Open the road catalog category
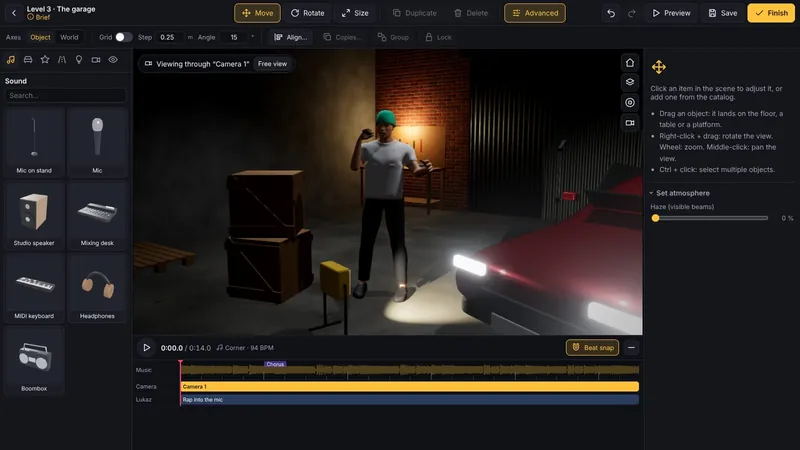 62,60
